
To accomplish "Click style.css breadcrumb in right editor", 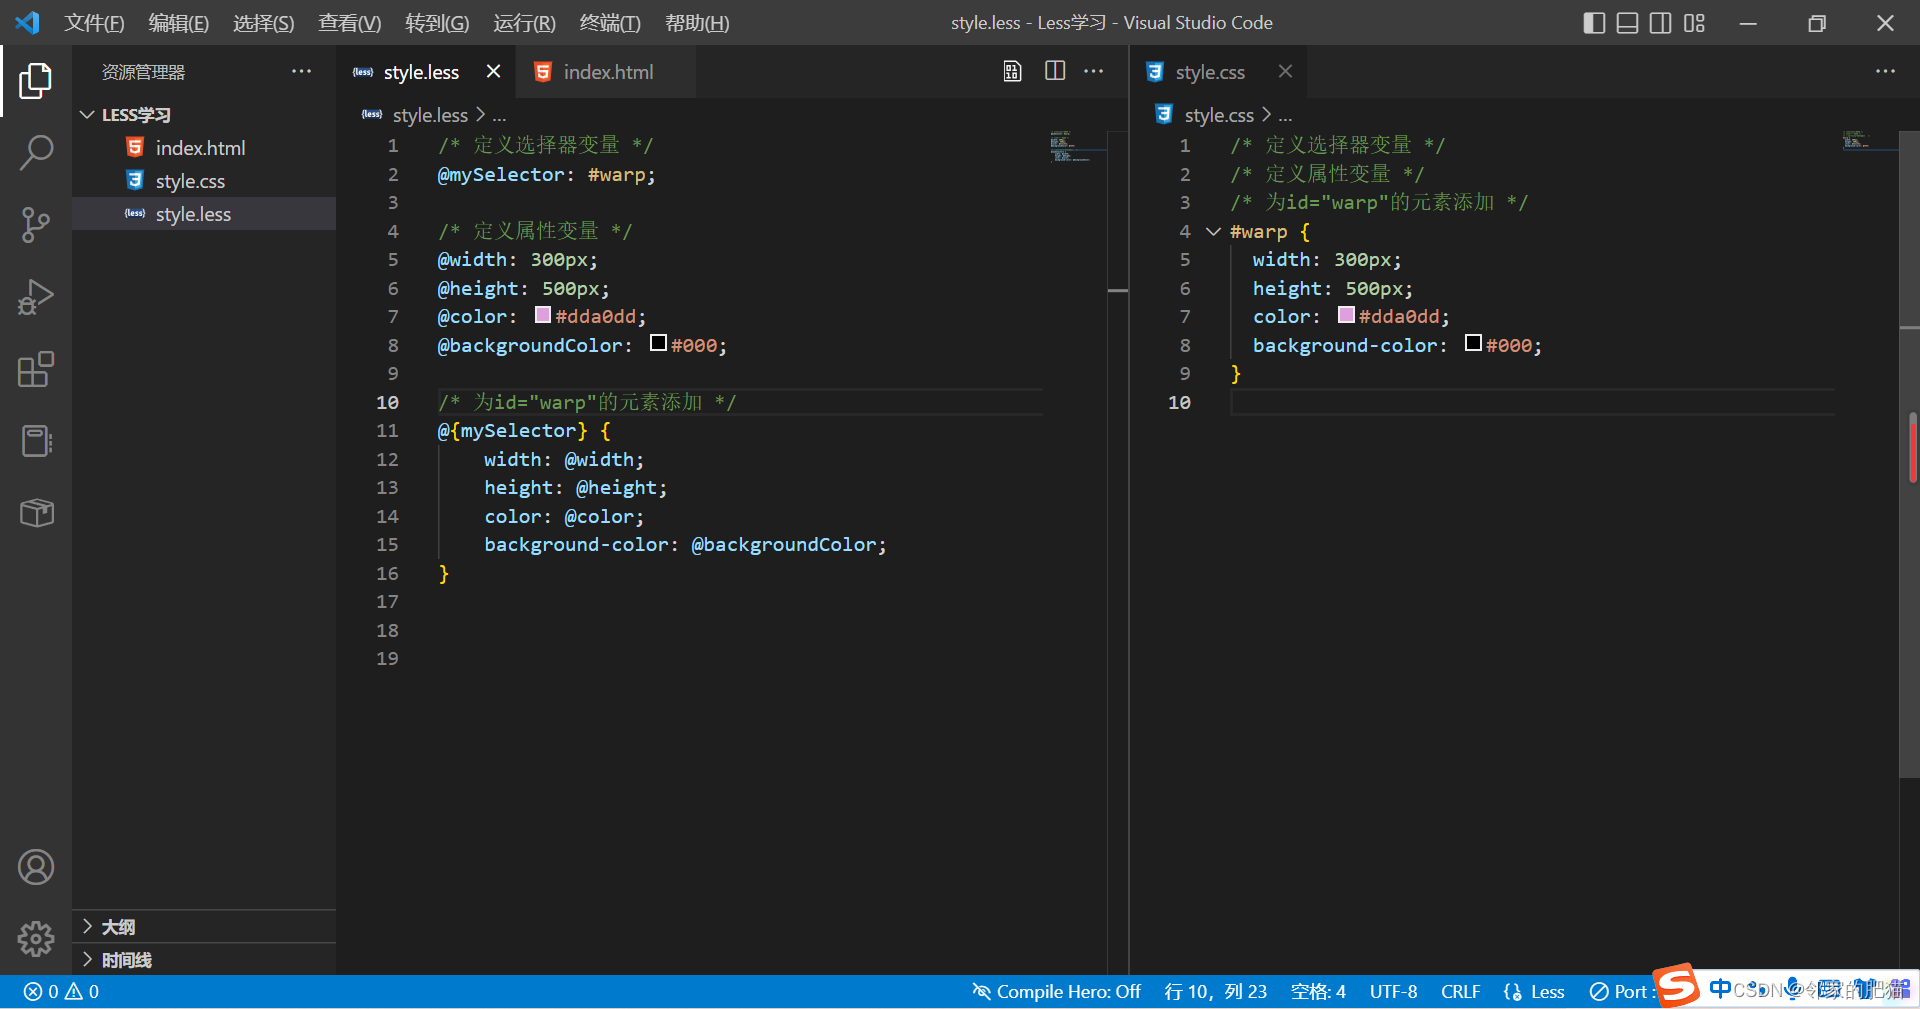I will (x=1219, y=115).
